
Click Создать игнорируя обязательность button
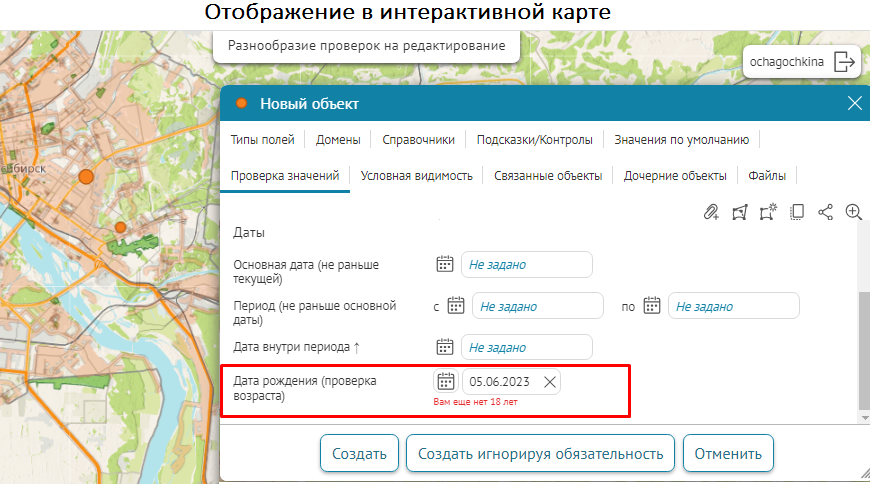coord(540,453)
